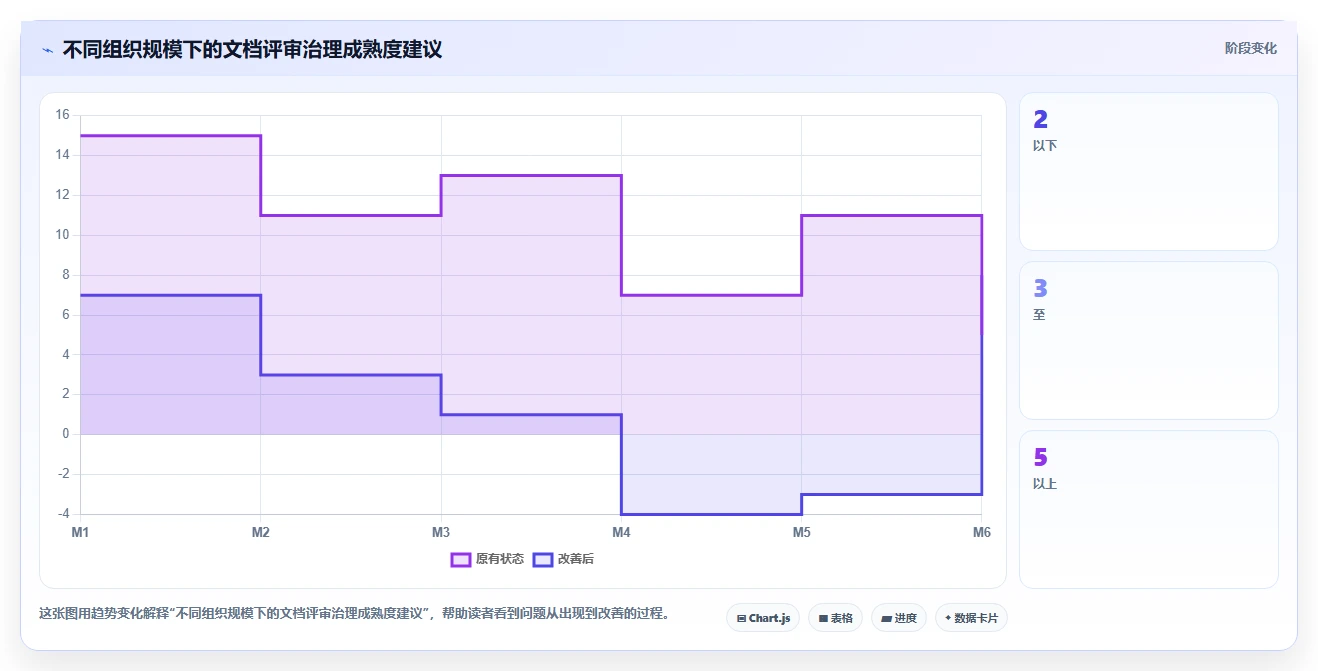This screenshot has width=1318, height=671.
Task: Click the sparkle icon in 数据卡片 chip
Action: [948, 618]
